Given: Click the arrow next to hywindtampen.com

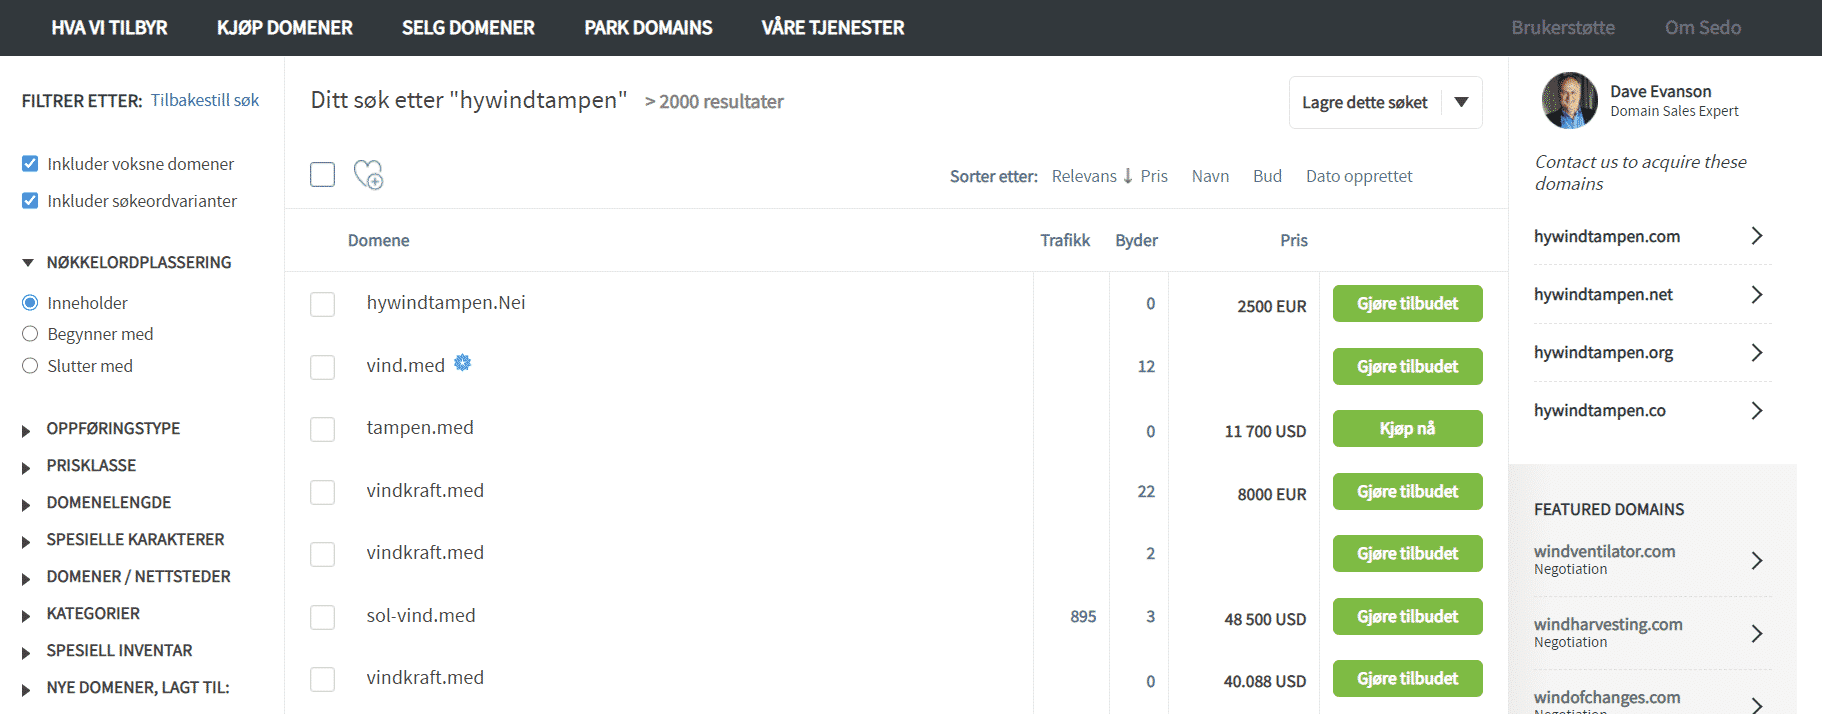Looking at the screenshot, I should (1756, 236).
